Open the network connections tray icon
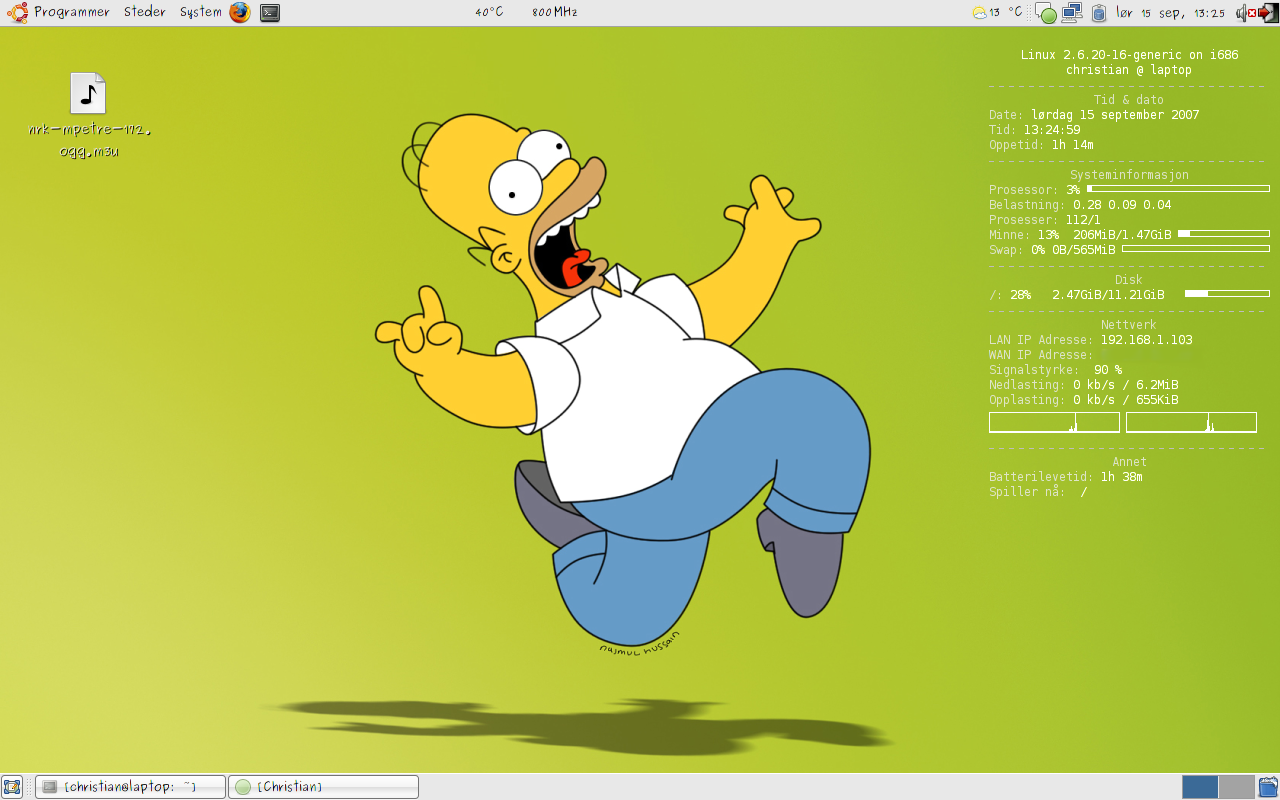 (1072, 12)
